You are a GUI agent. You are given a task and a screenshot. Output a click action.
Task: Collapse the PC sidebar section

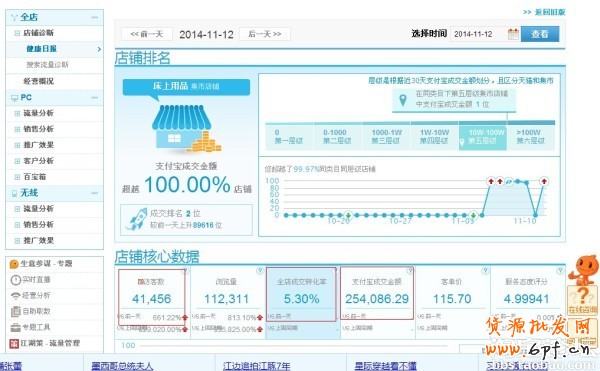pos(95,98)
